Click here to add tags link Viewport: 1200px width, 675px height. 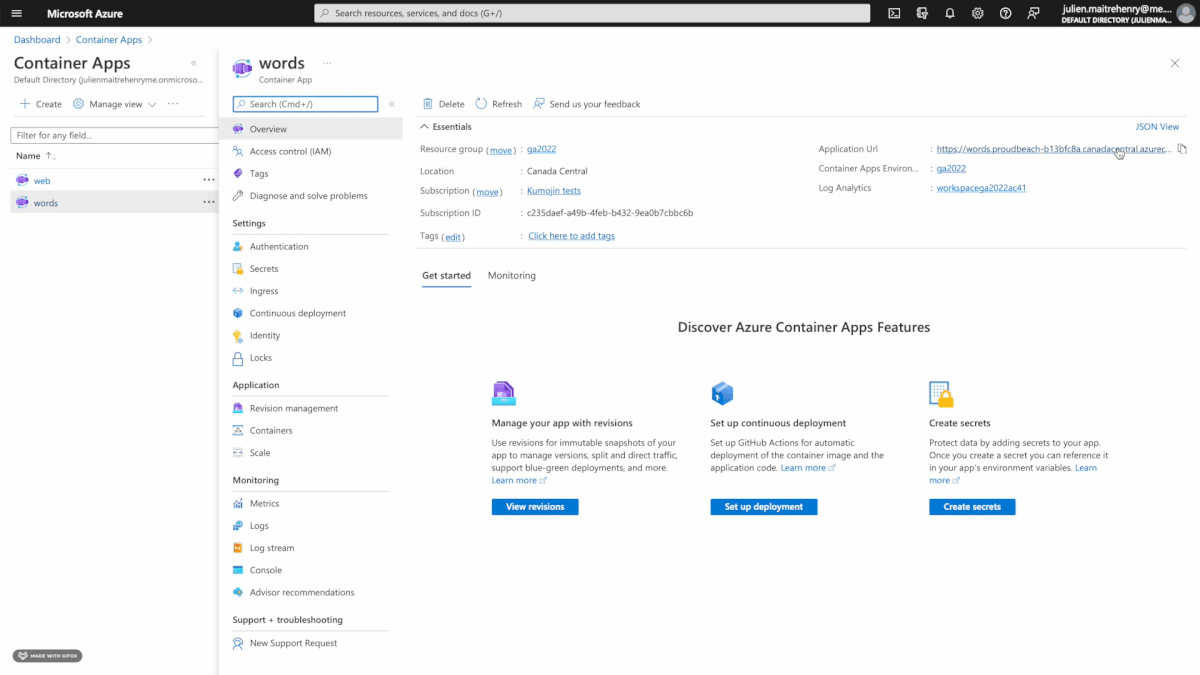[571, 236]
